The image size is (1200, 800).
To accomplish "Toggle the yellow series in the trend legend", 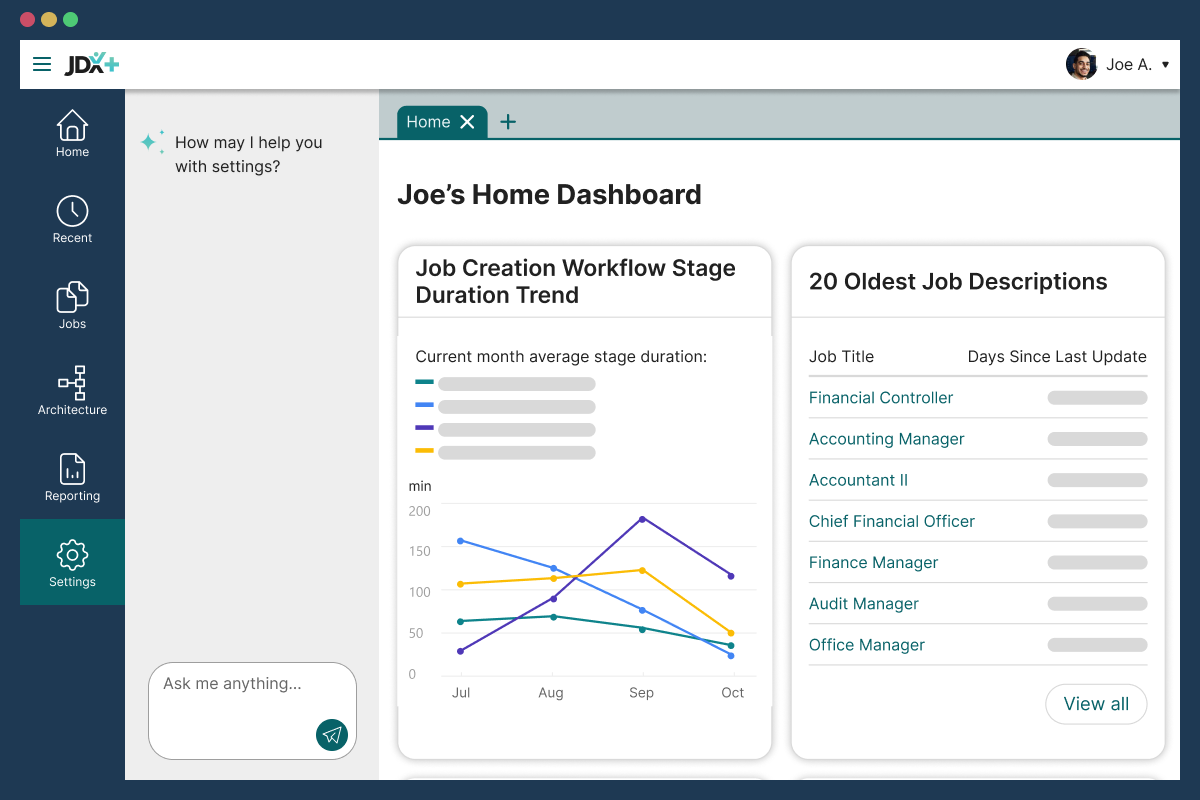I will pos(424,452).
